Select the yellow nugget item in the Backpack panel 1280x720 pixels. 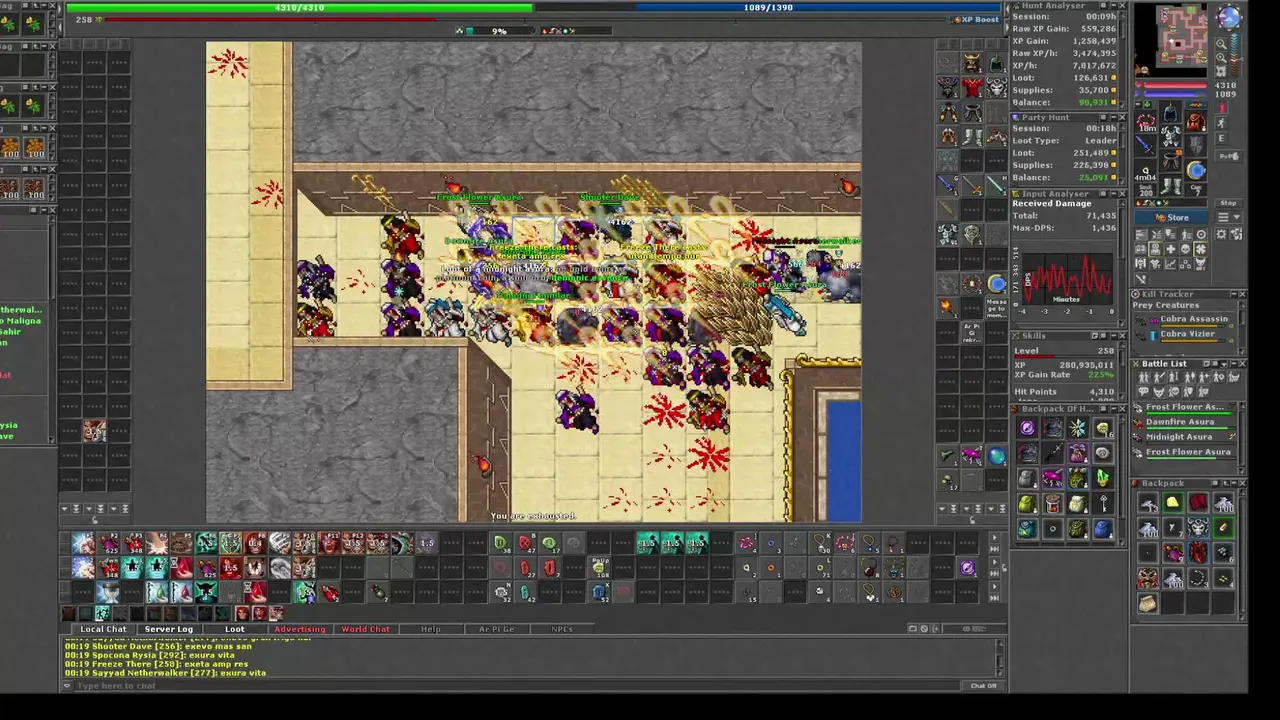pos(1172,503)
